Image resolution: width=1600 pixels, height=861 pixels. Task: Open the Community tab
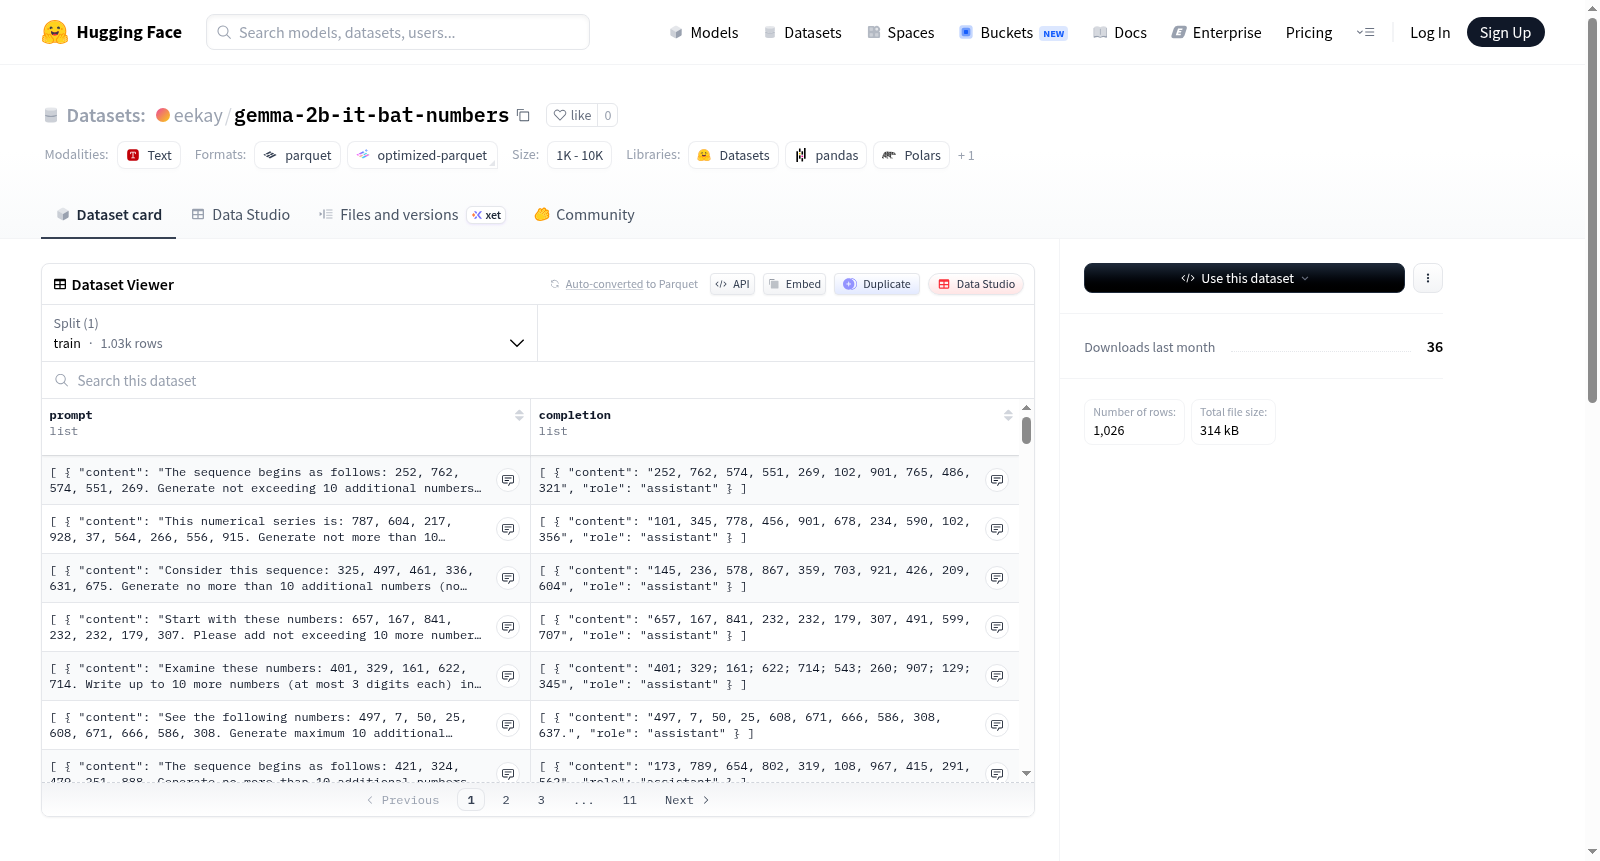(x=584, y=214)
